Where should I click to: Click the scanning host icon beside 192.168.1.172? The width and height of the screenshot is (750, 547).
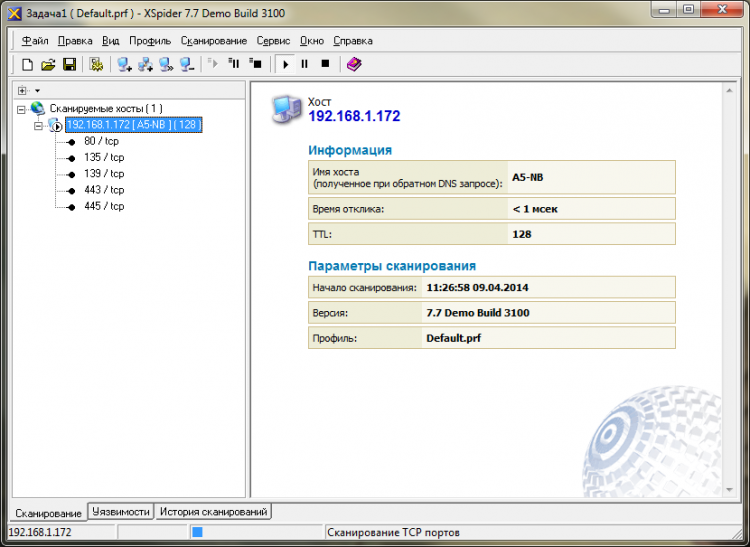click(x=55, y=125)
